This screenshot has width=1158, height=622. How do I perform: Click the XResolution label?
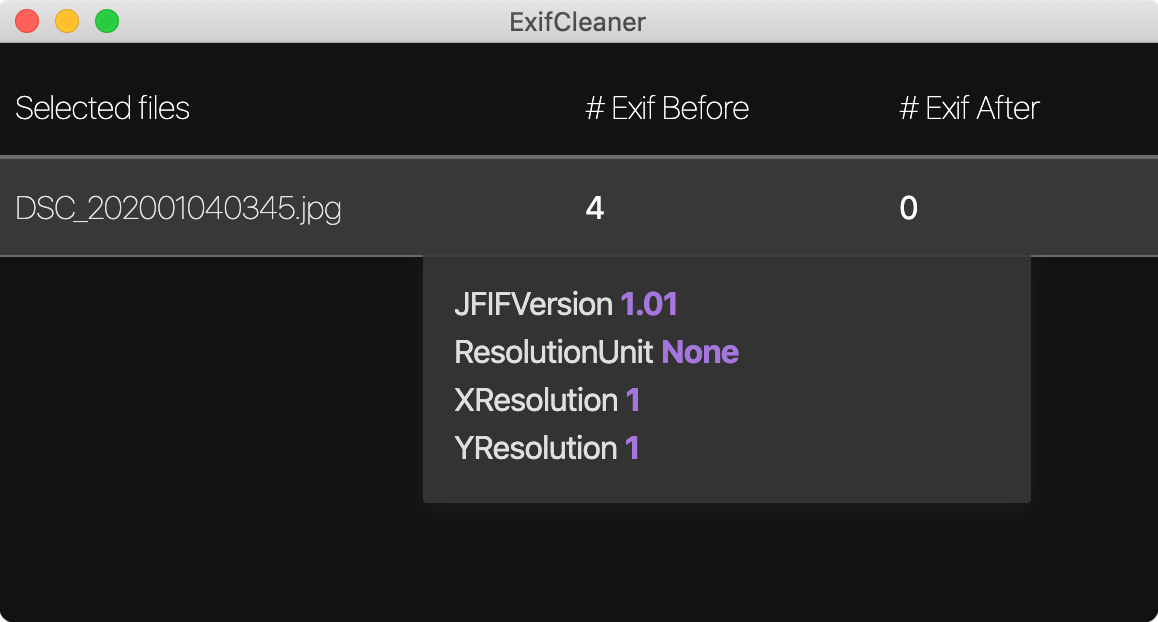pyautogui.click(x=536, y=400)
